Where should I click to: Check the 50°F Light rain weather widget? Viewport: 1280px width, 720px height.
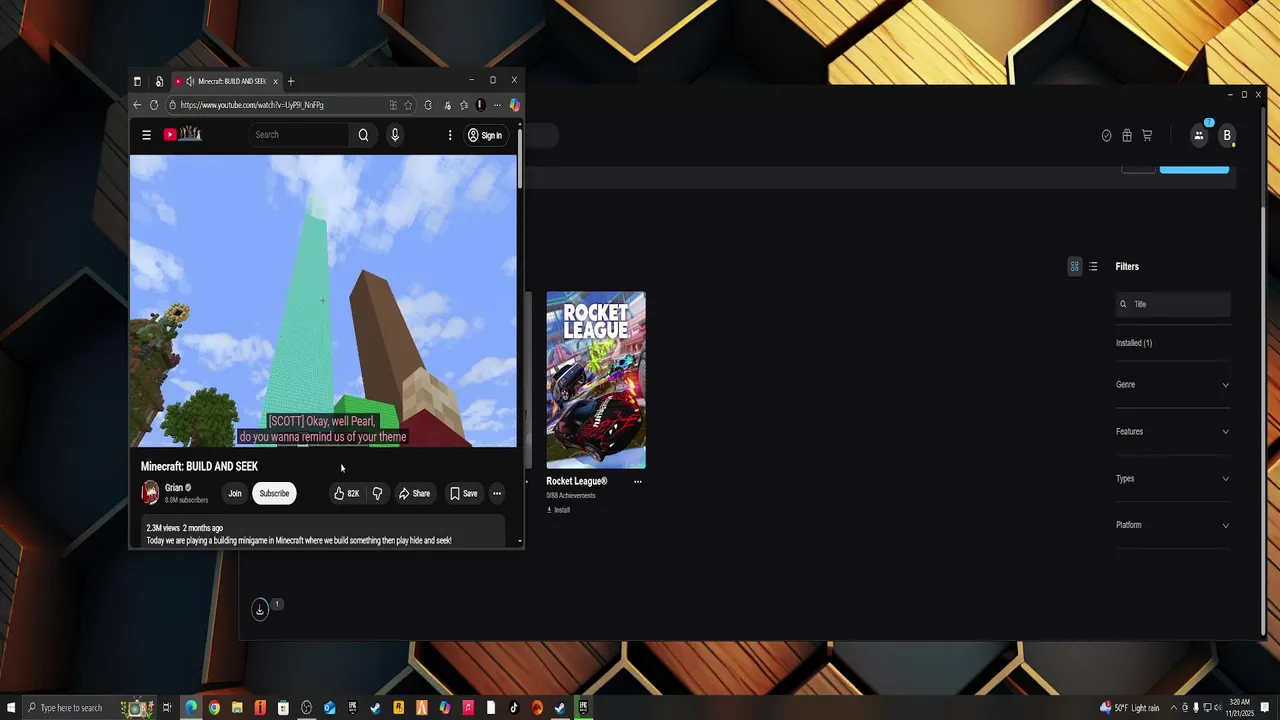[x=1130, y=708]
